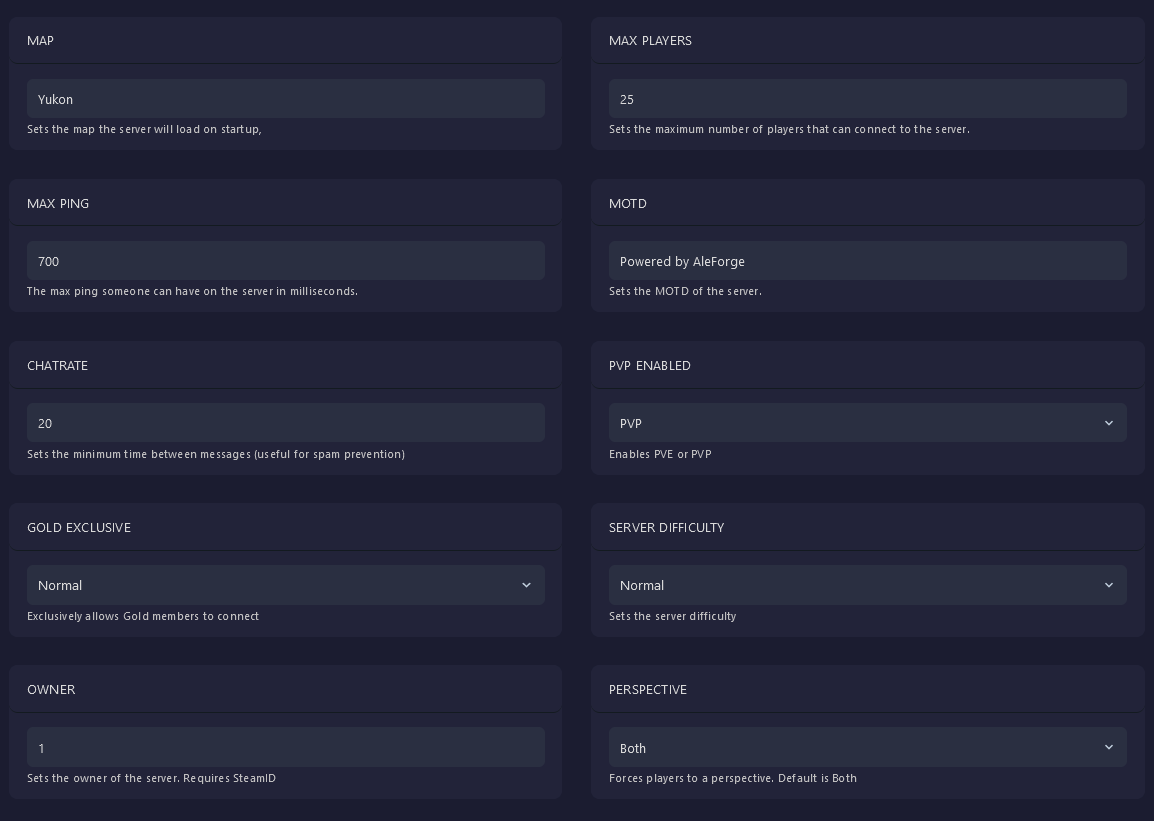
Task: Select the Max Players input field
Action: coord(867,99)
